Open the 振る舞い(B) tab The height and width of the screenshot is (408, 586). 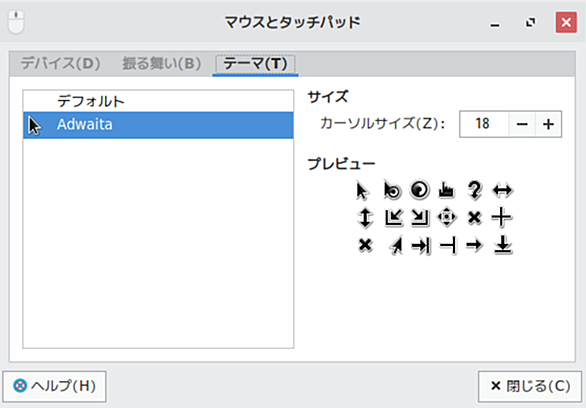[x=161, y=64]
